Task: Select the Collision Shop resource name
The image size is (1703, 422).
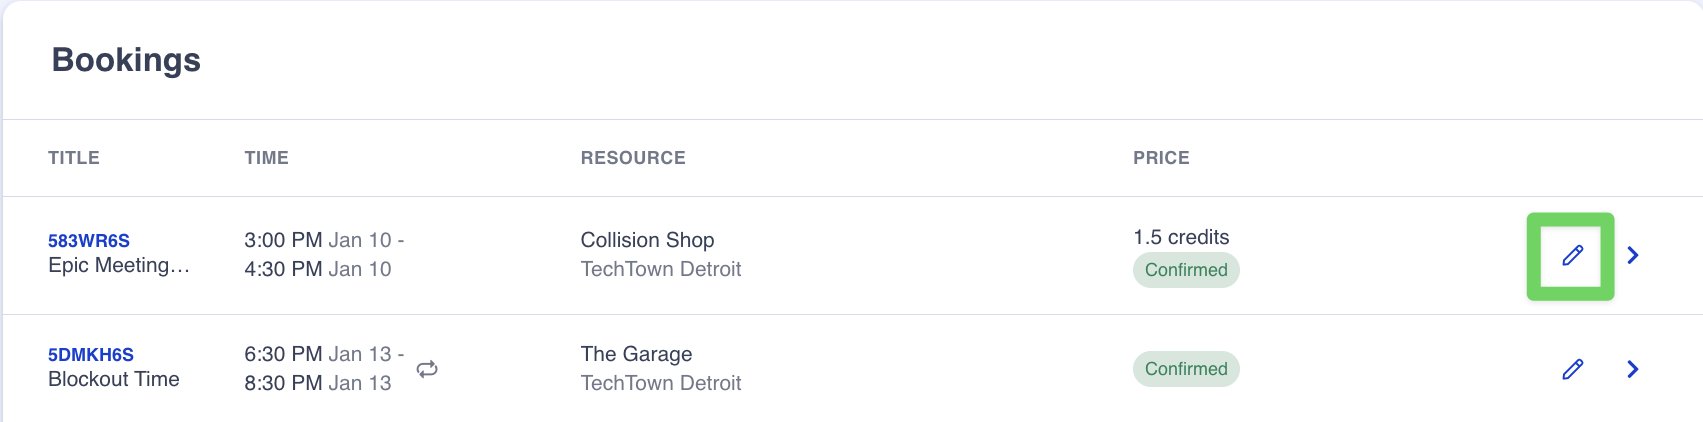Action: pyautogui.click(x=647, y=240)
